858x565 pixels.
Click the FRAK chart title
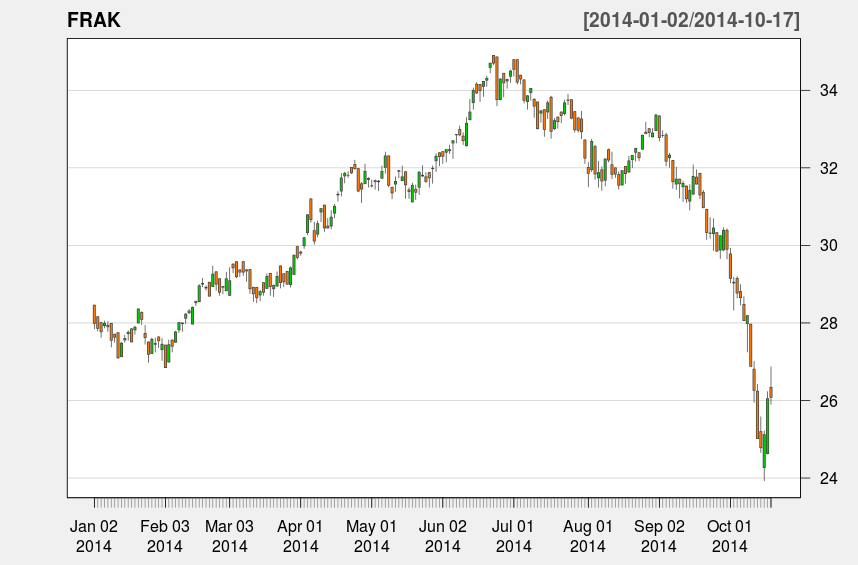[x=94, y=20]
